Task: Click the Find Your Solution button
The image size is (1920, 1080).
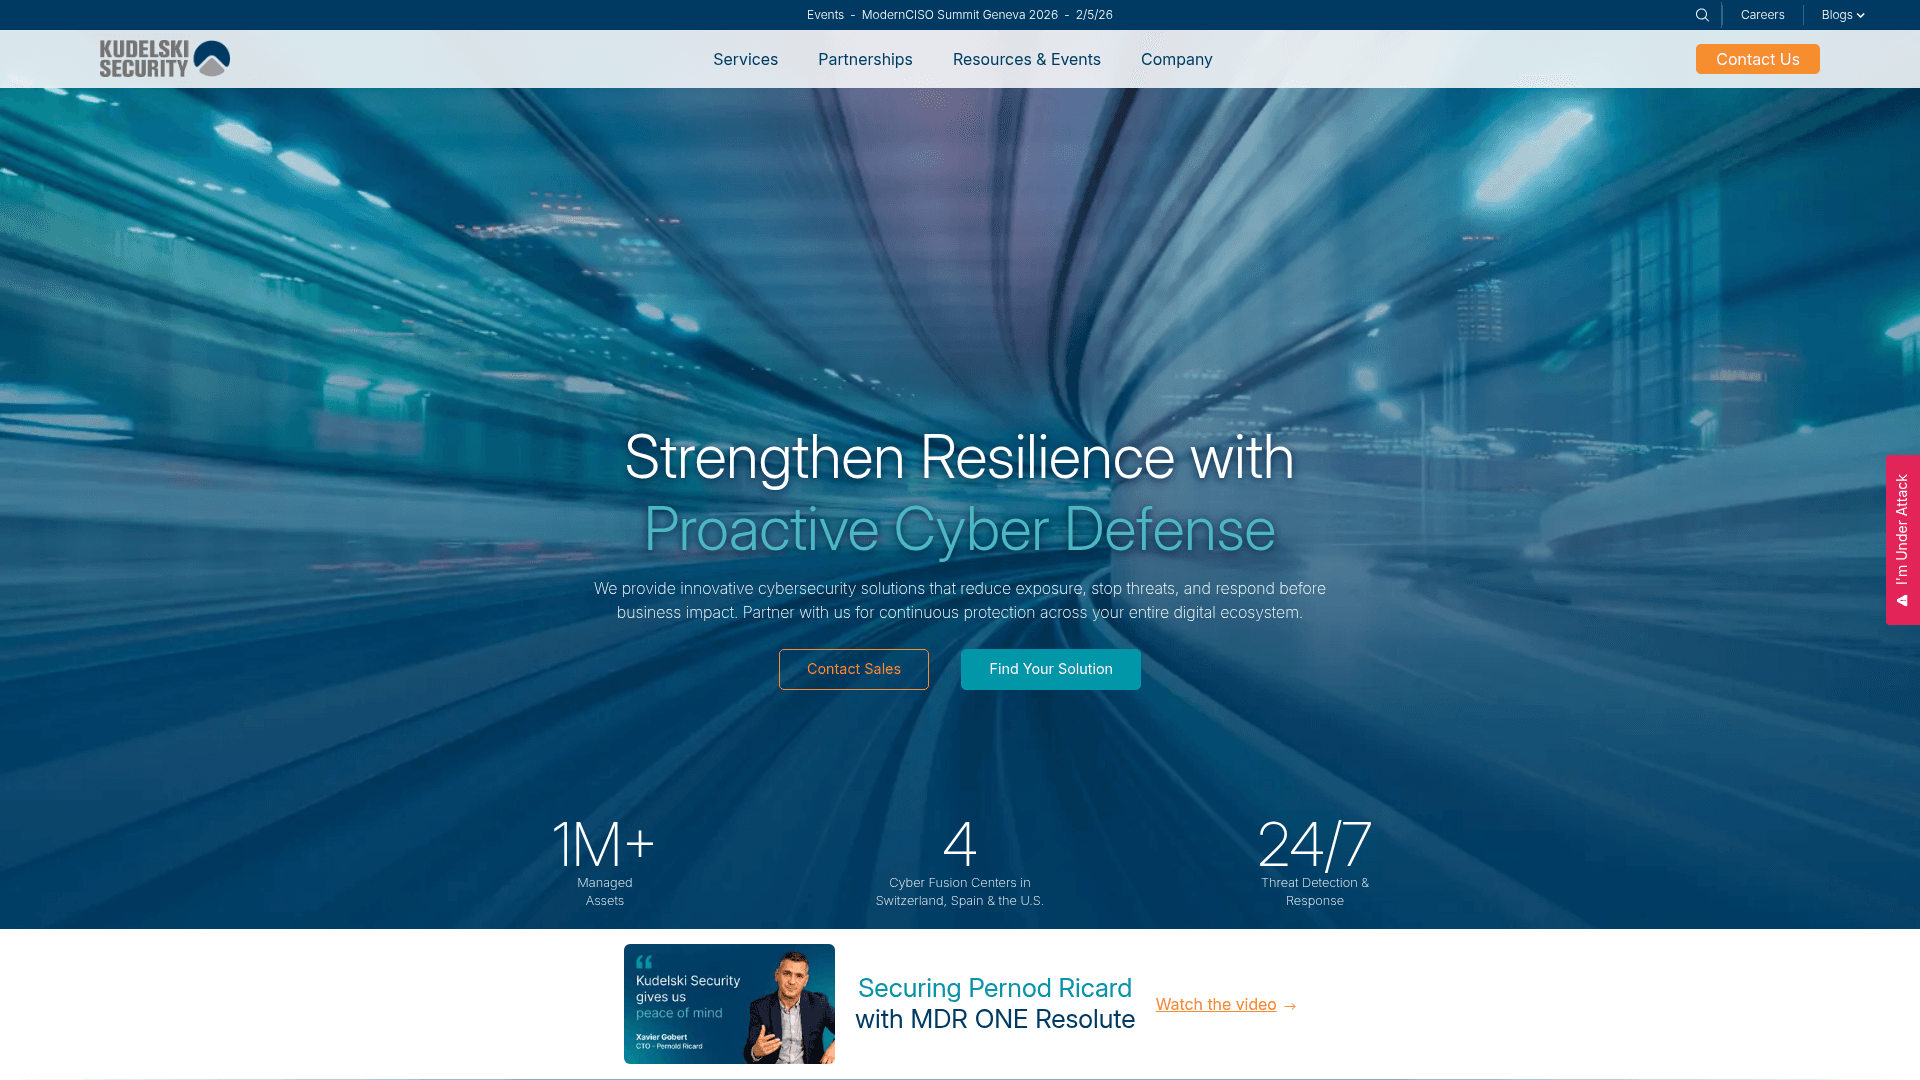Action: tap(1050, 669)
